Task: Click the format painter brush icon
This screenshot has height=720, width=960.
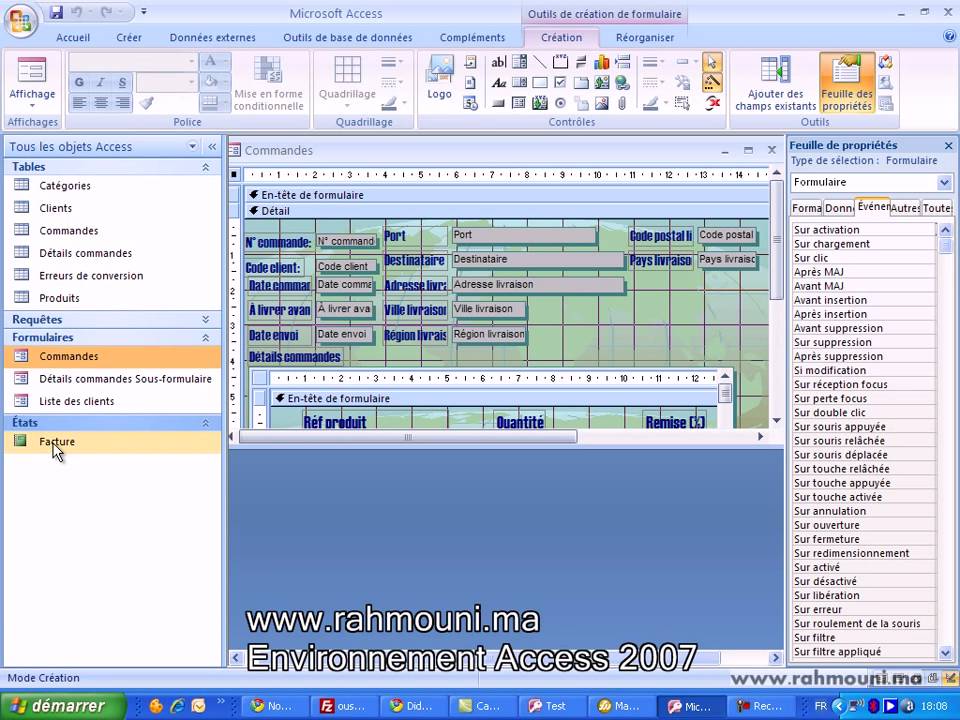Action: (x=146, y=103)
